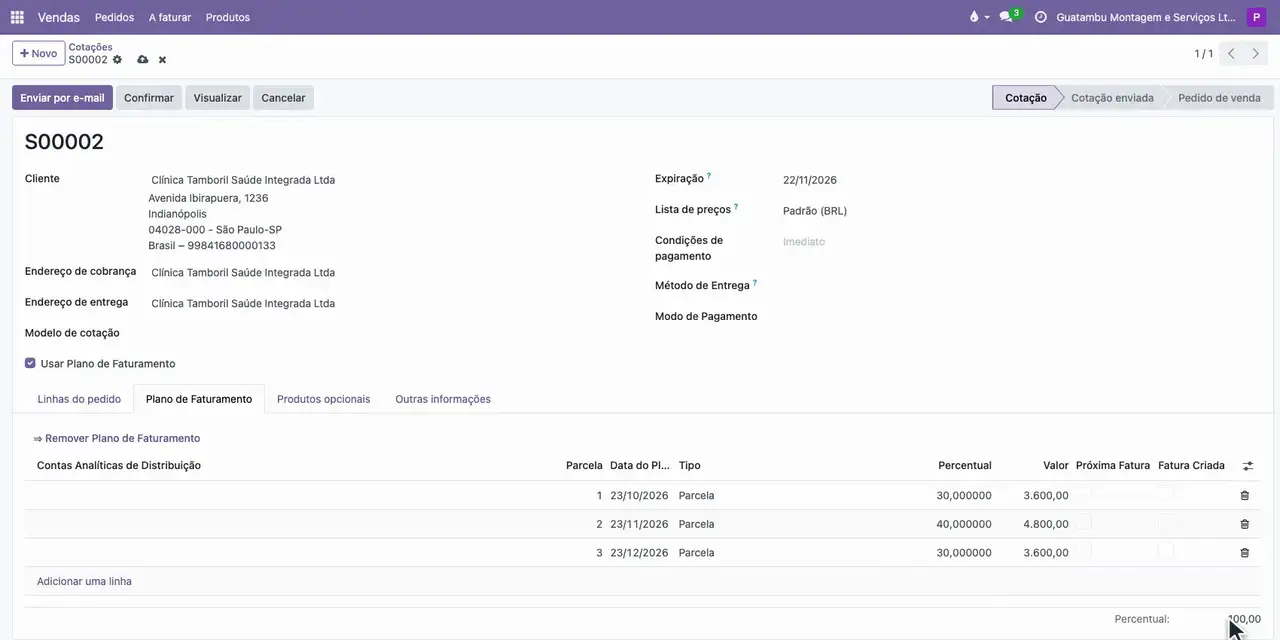Toggle Próxima Fatura for installment 3

[1084, 550]
